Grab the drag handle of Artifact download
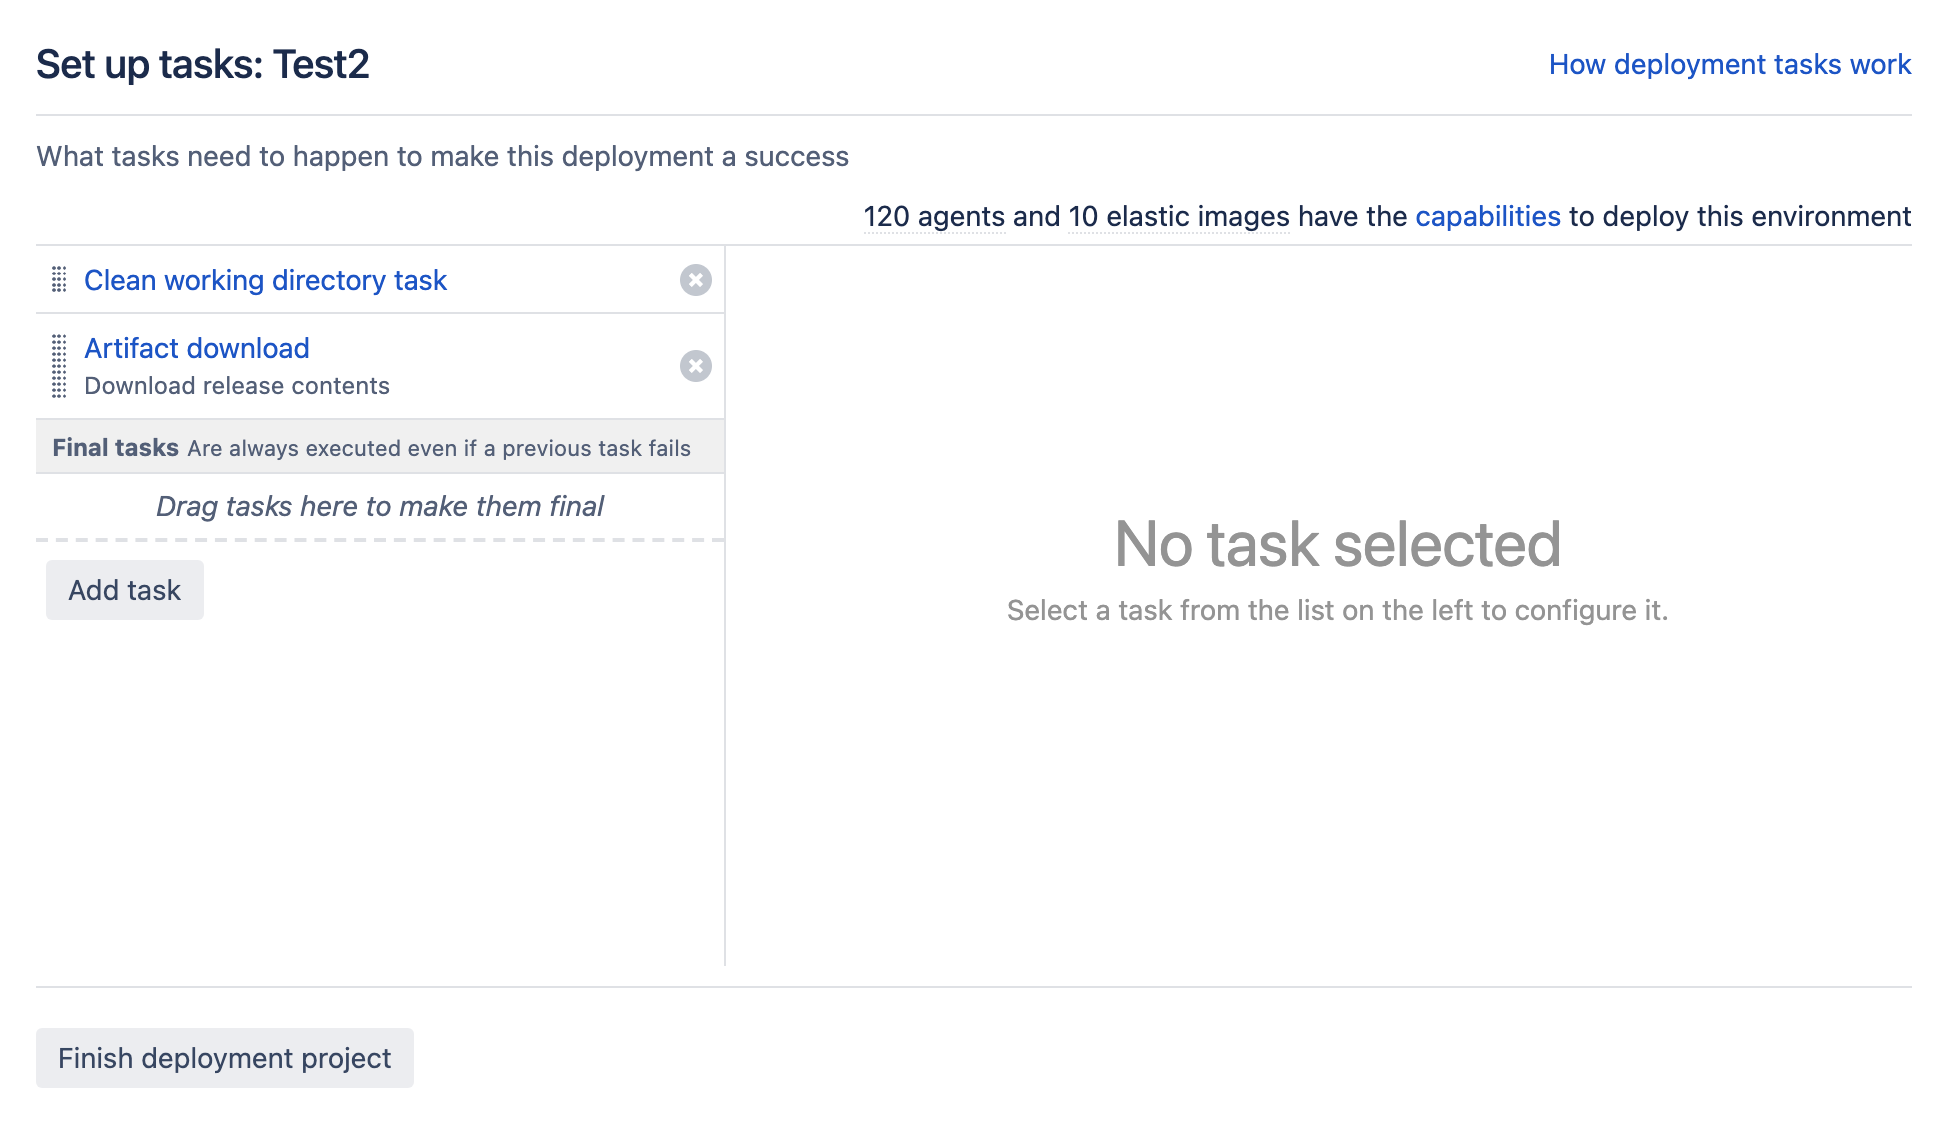Screen dimensions: 1950x1134 tap(59, 366)
